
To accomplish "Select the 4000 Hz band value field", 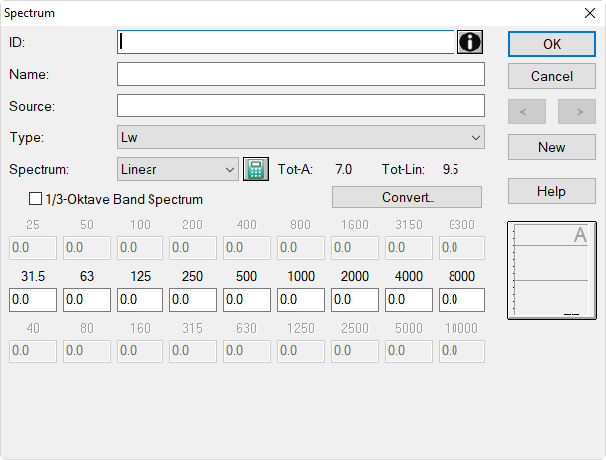I will [409, 300].
